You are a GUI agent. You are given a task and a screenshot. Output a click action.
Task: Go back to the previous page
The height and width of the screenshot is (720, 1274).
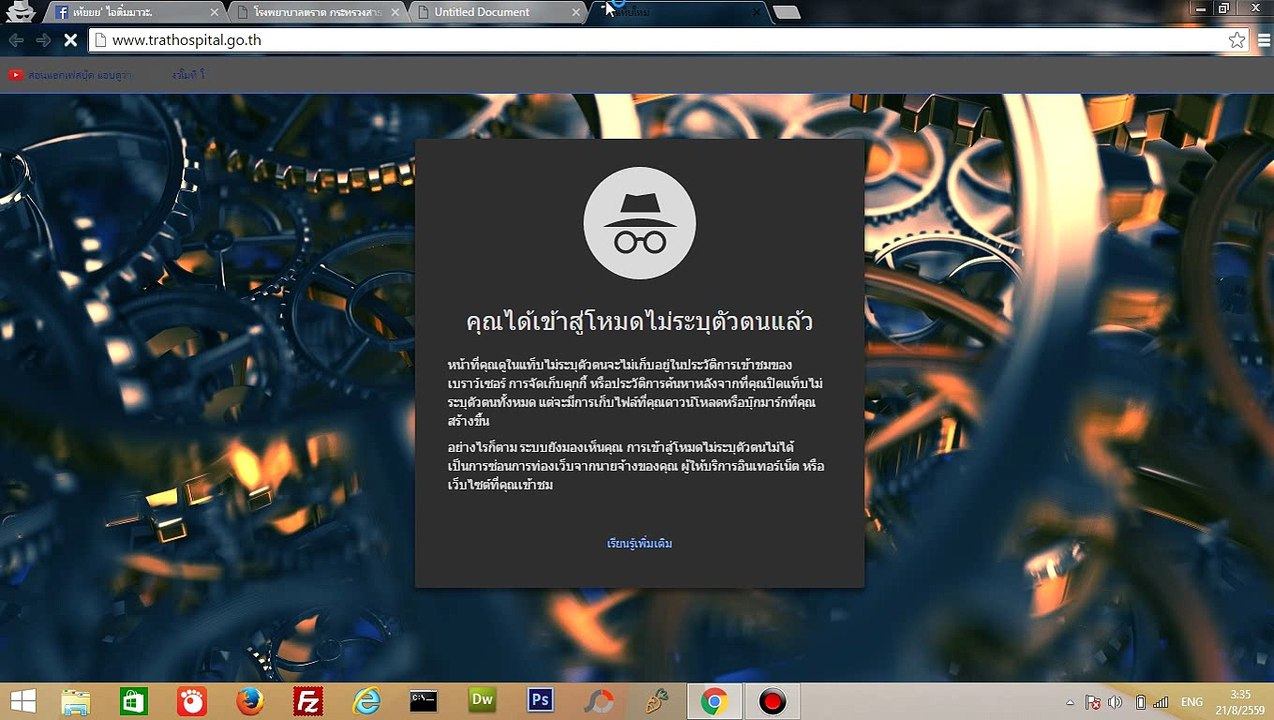pyautogui.click(x=16, y=41)
